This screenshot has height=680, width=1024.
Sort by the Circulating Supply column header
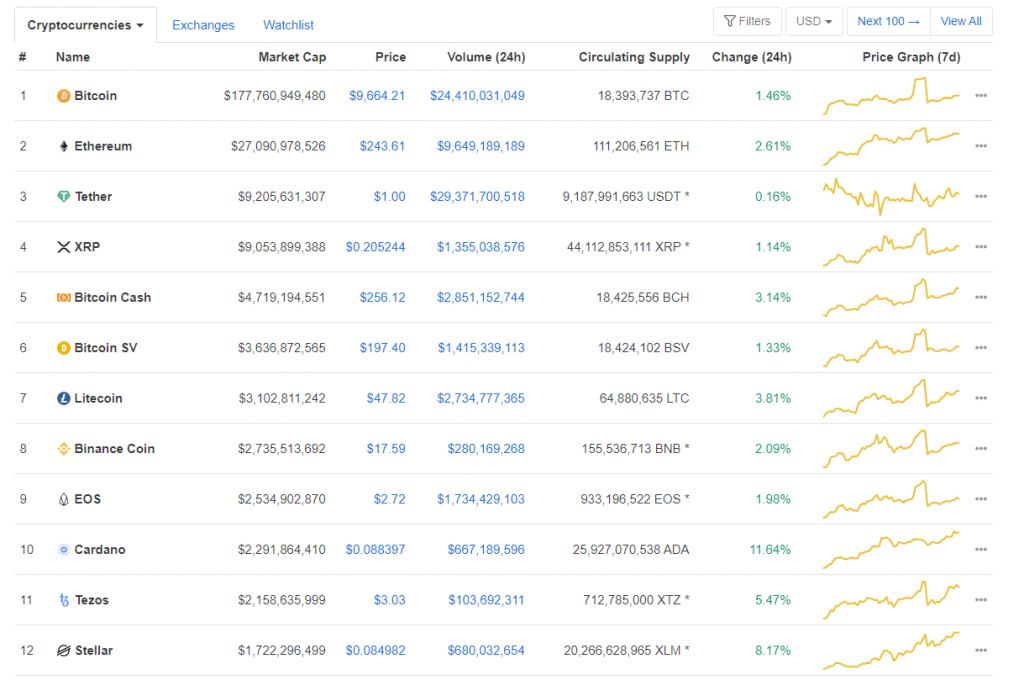click(633, 57)
